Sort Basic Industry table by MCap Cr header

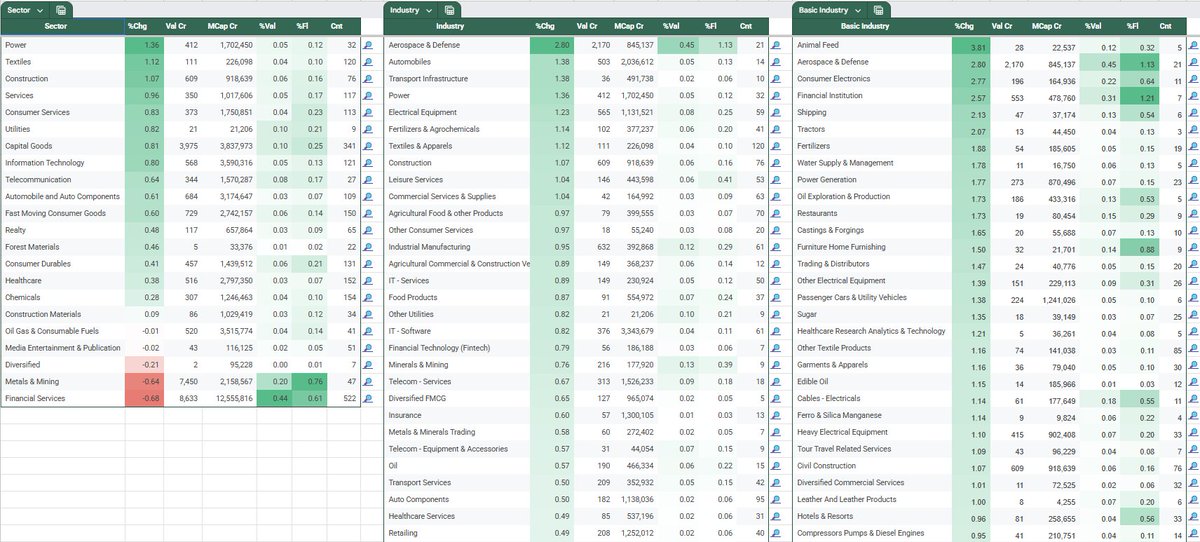[1054, 26]
